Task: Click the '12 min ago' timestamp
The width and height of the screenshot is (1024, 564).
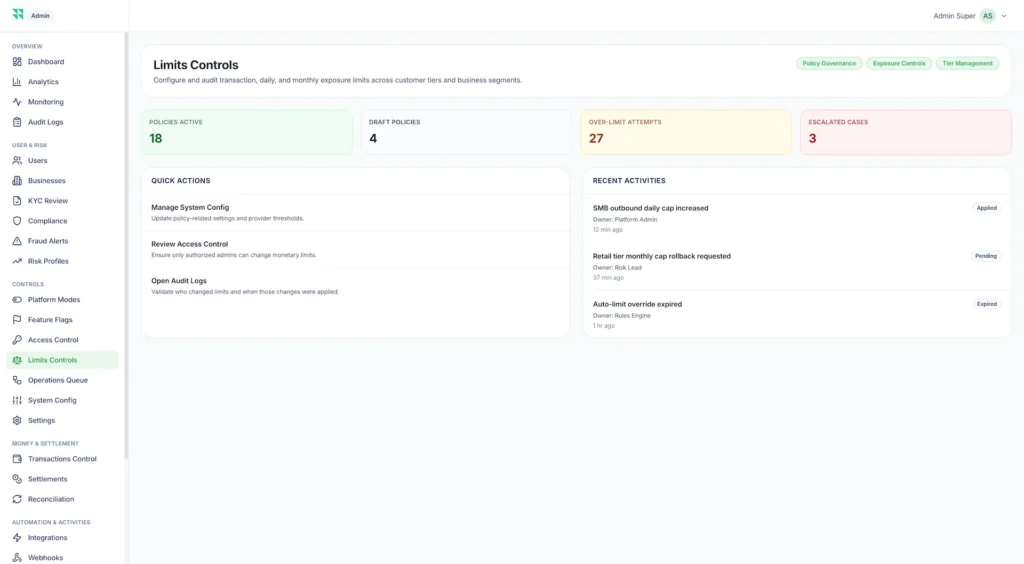Action: tap(607, 230)
